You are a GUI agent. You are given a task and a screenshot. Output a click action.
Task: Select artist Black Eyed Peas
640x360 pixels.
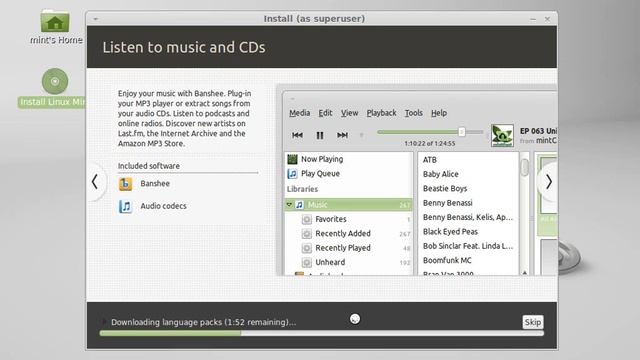tap(450, 231)
